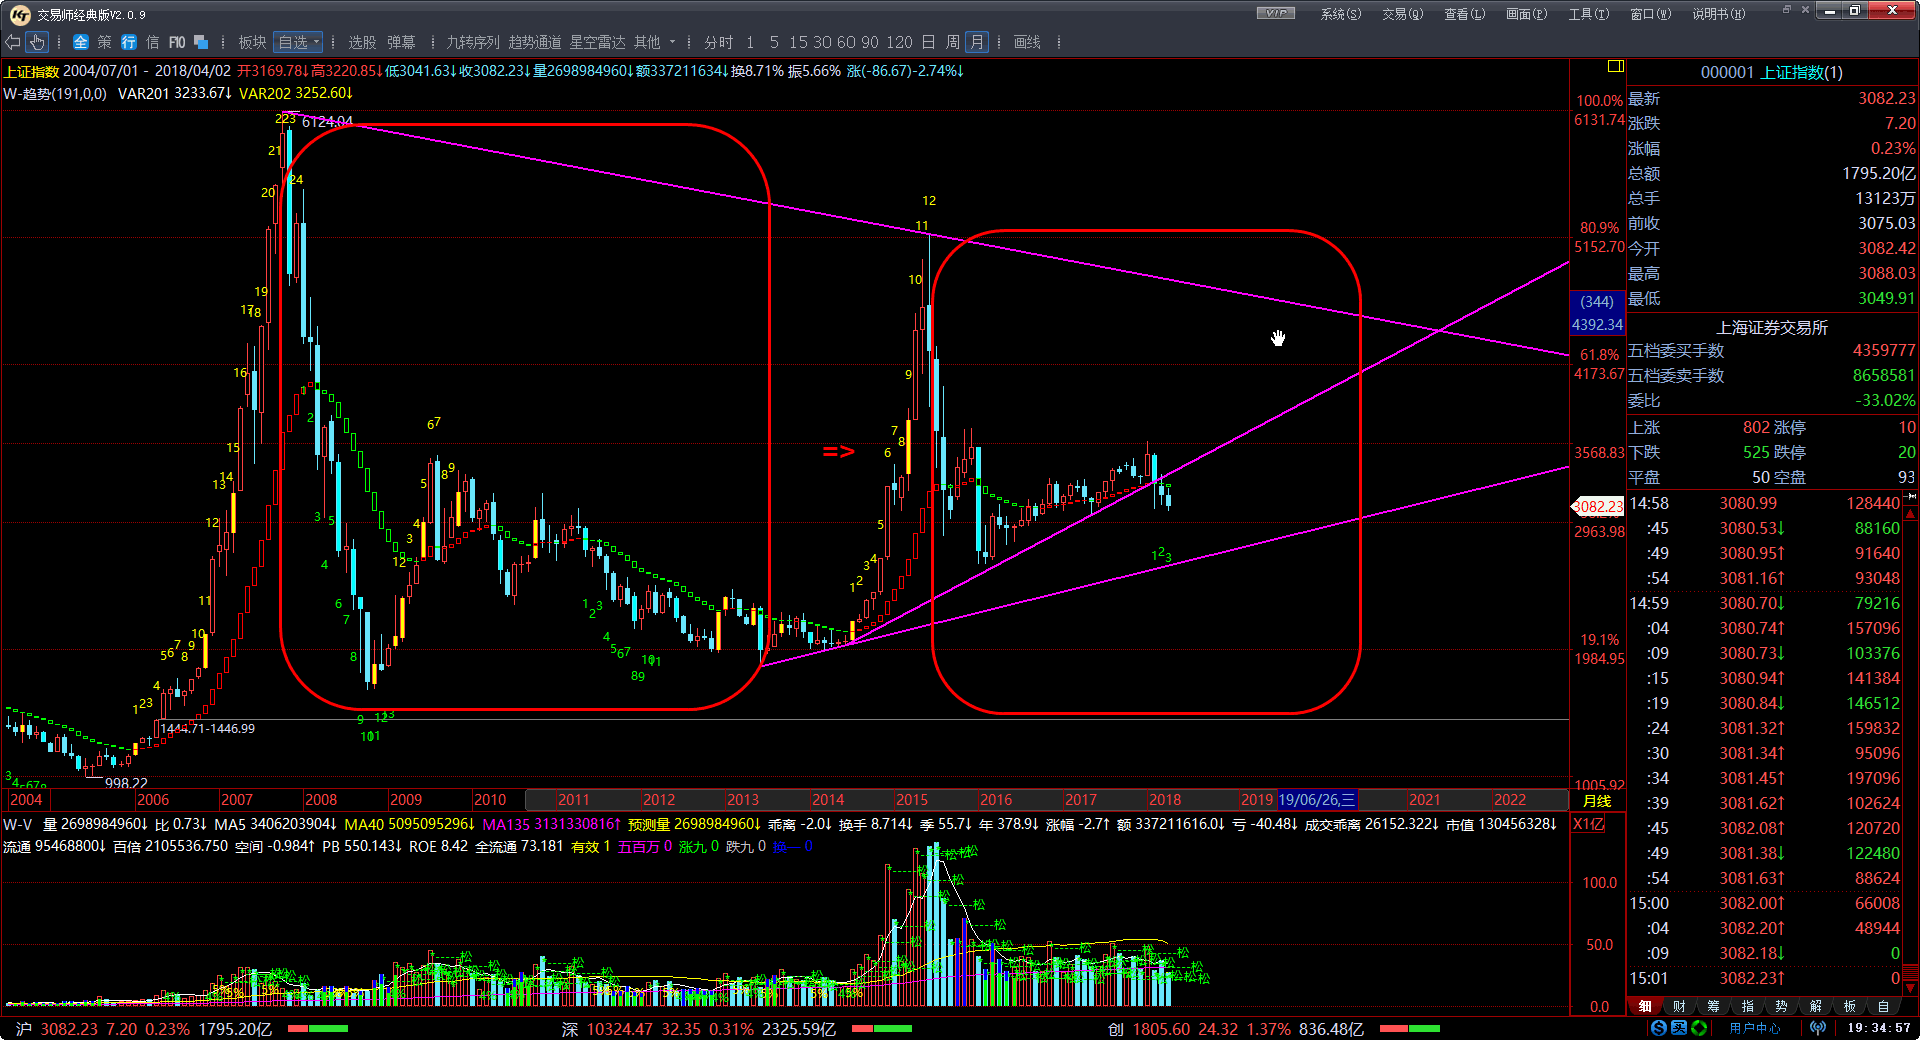Open the 自选 dropdown in toolbar
1920x1040 pixels.
pos(298,42)
